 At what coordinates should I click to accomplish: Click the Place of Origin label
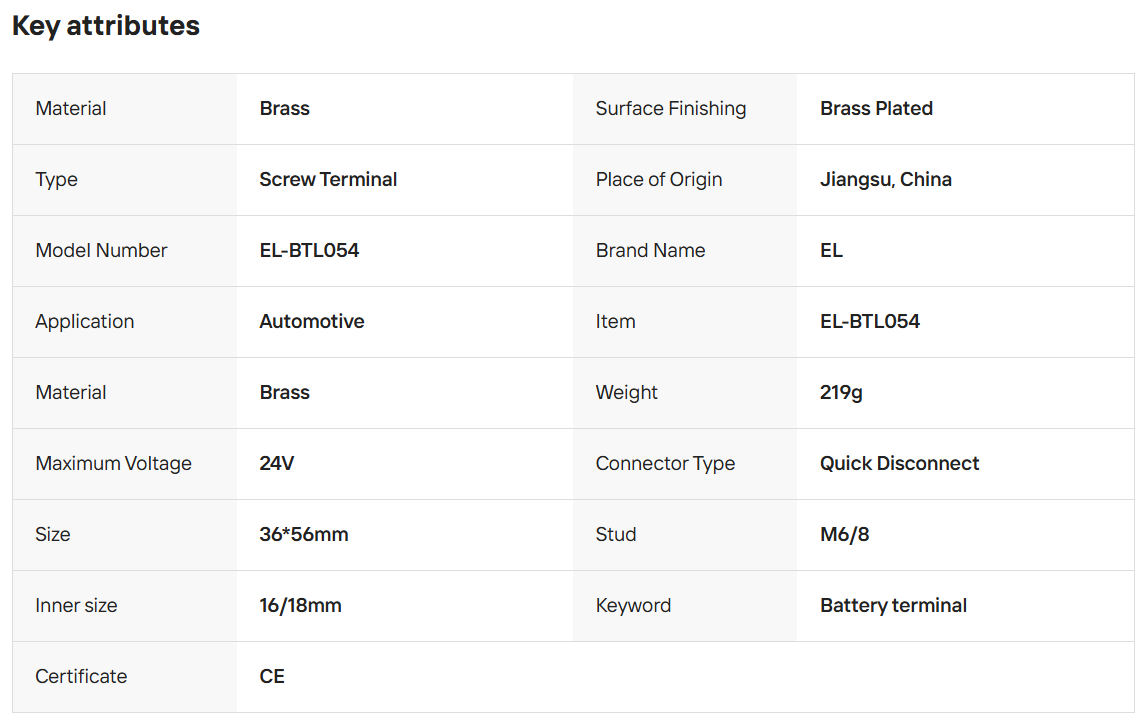click(x=658, y=180)
